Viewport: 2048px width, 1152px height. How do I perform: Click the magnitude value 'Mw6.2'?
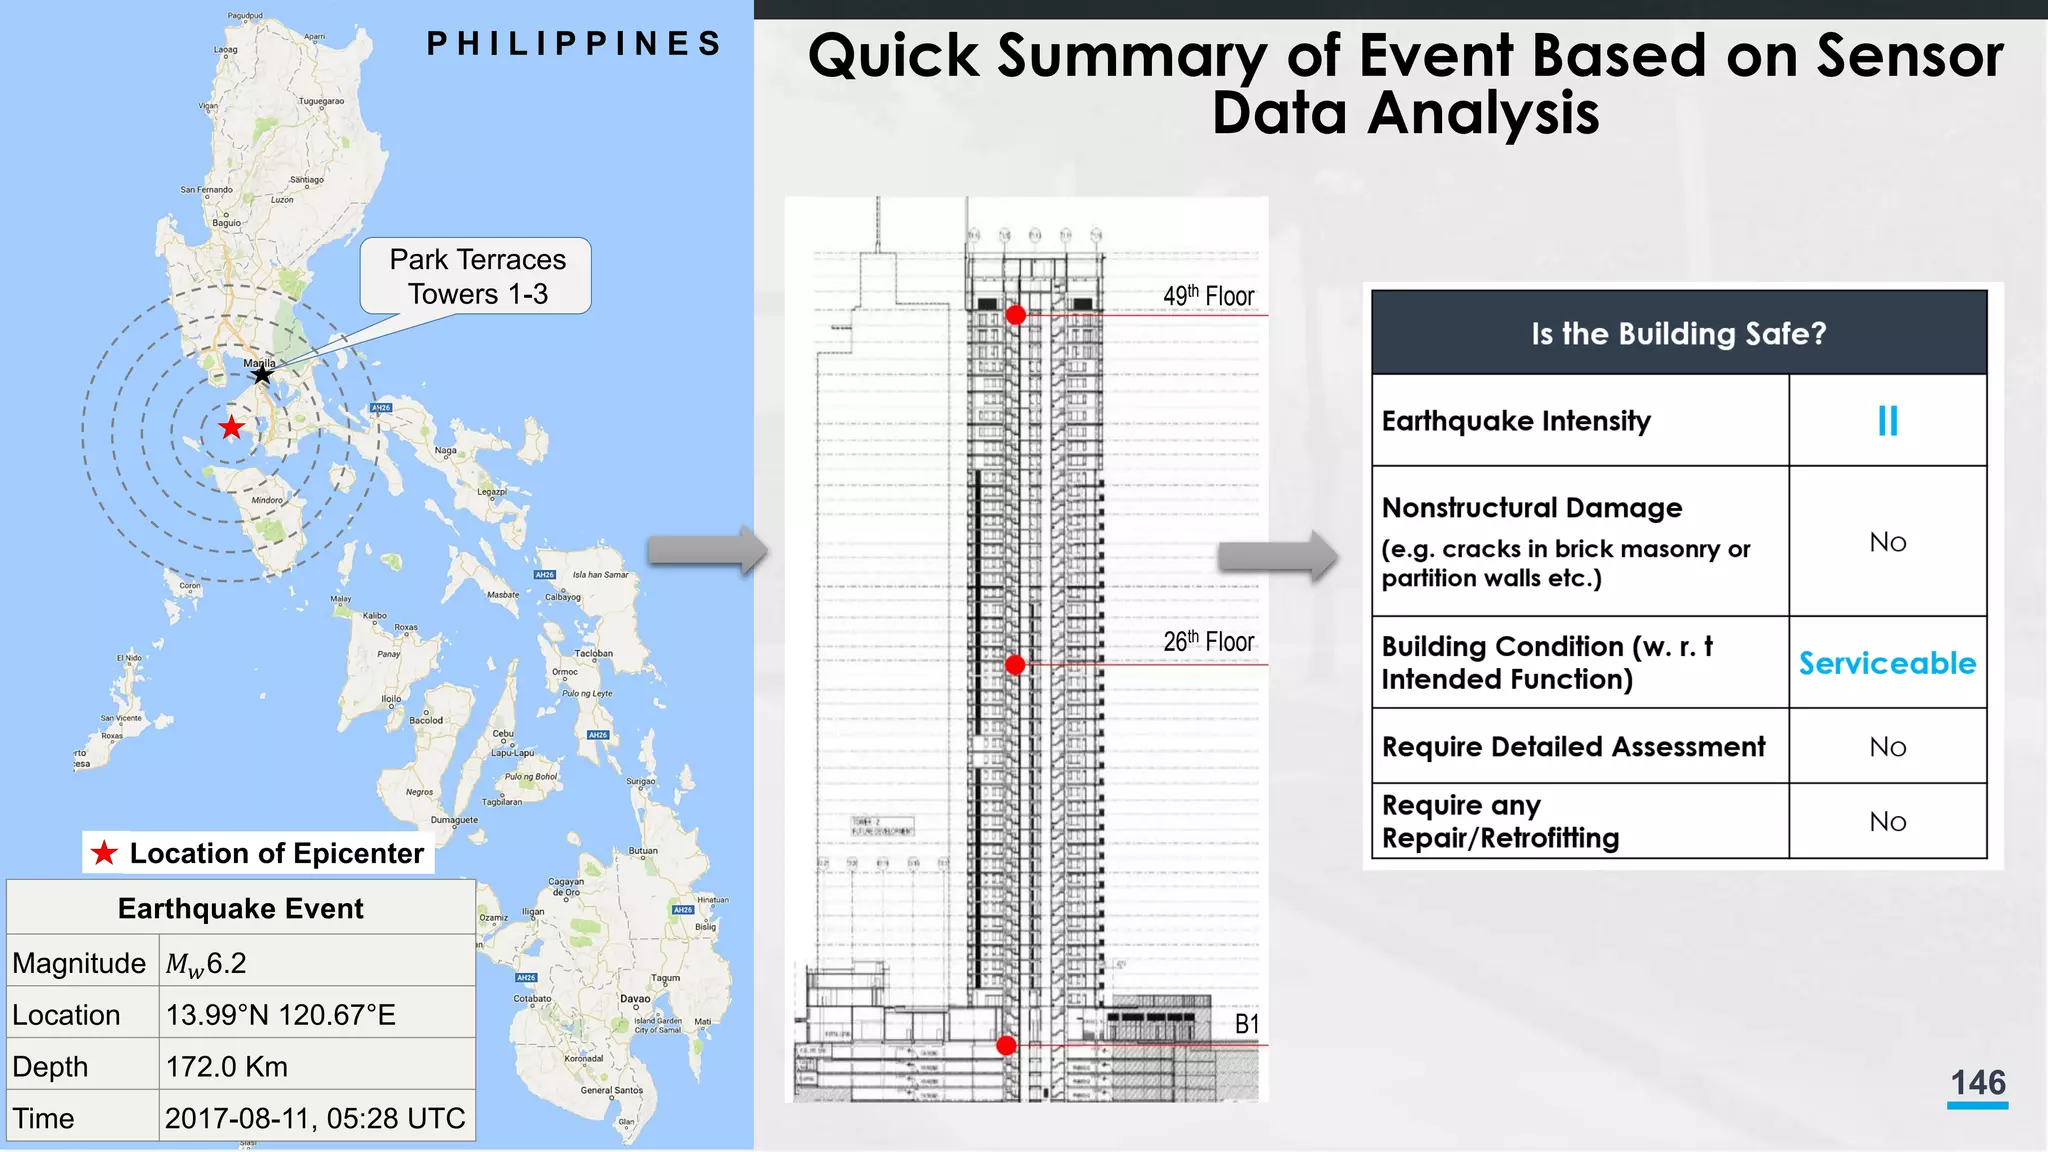pos(206,964)
